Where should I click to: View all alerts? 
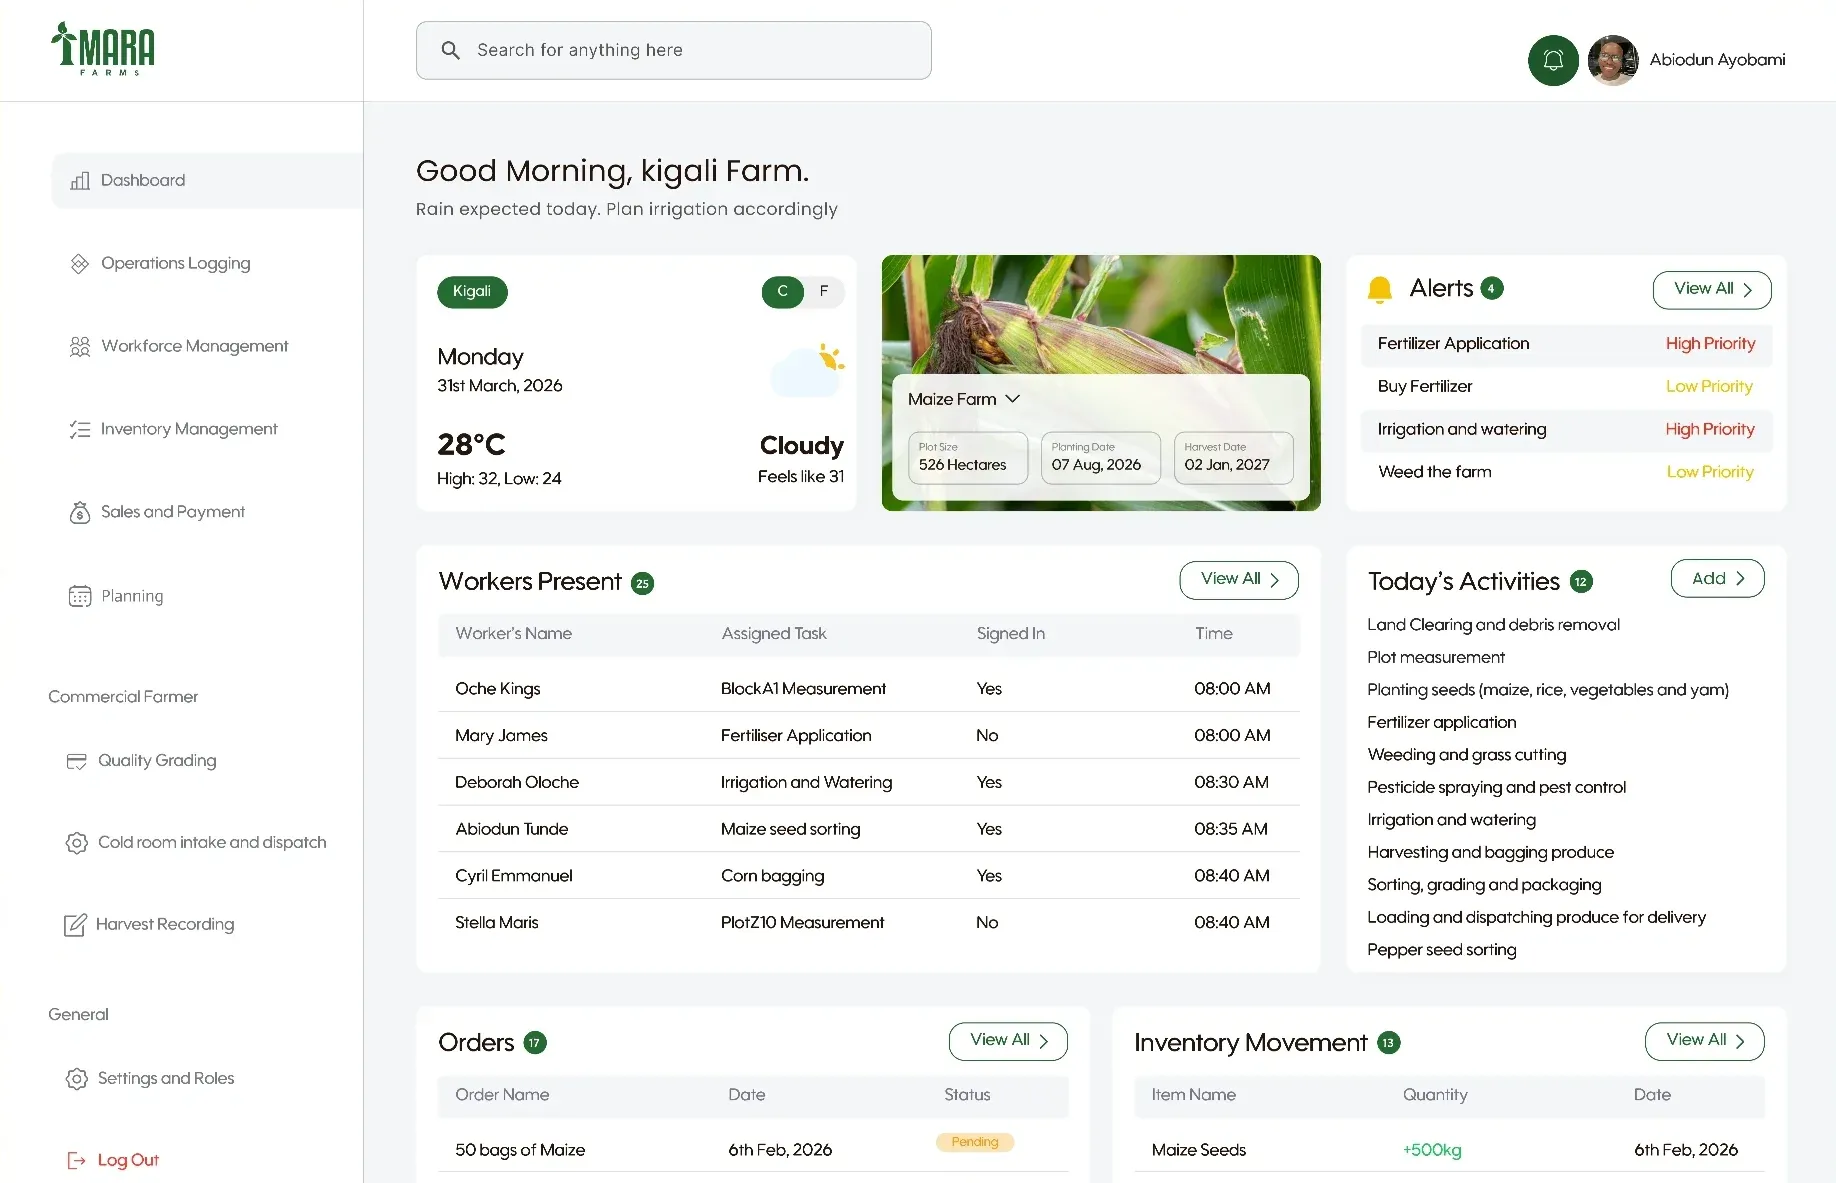(1712, 289)
